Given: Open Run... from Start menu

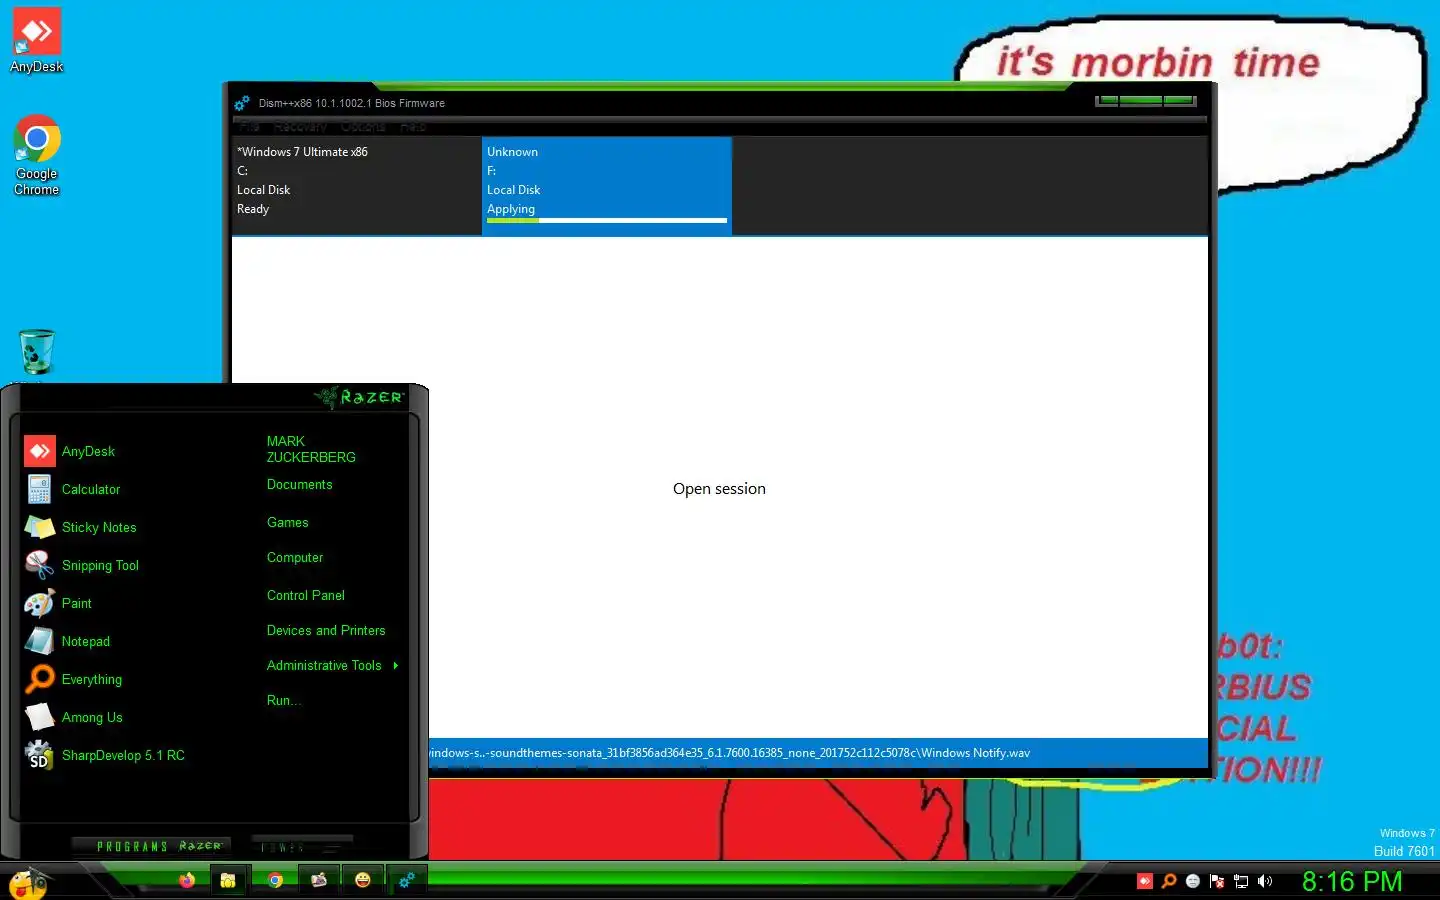Looking at the screenshot, I should pos(283,700).
